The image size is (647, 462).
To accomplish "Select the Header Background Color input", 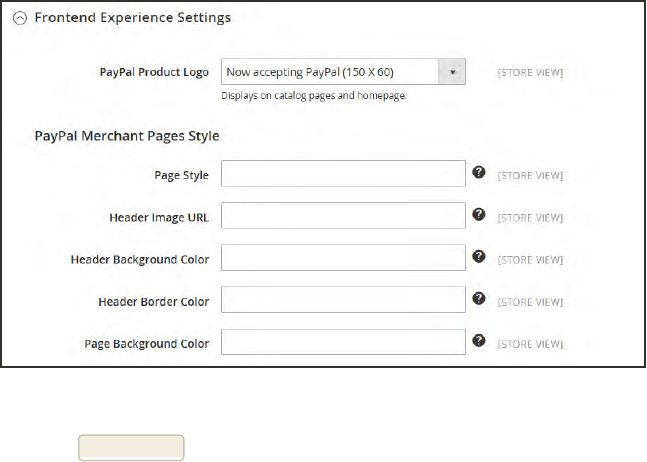I will pyautogui.click(x=343, y=258).
